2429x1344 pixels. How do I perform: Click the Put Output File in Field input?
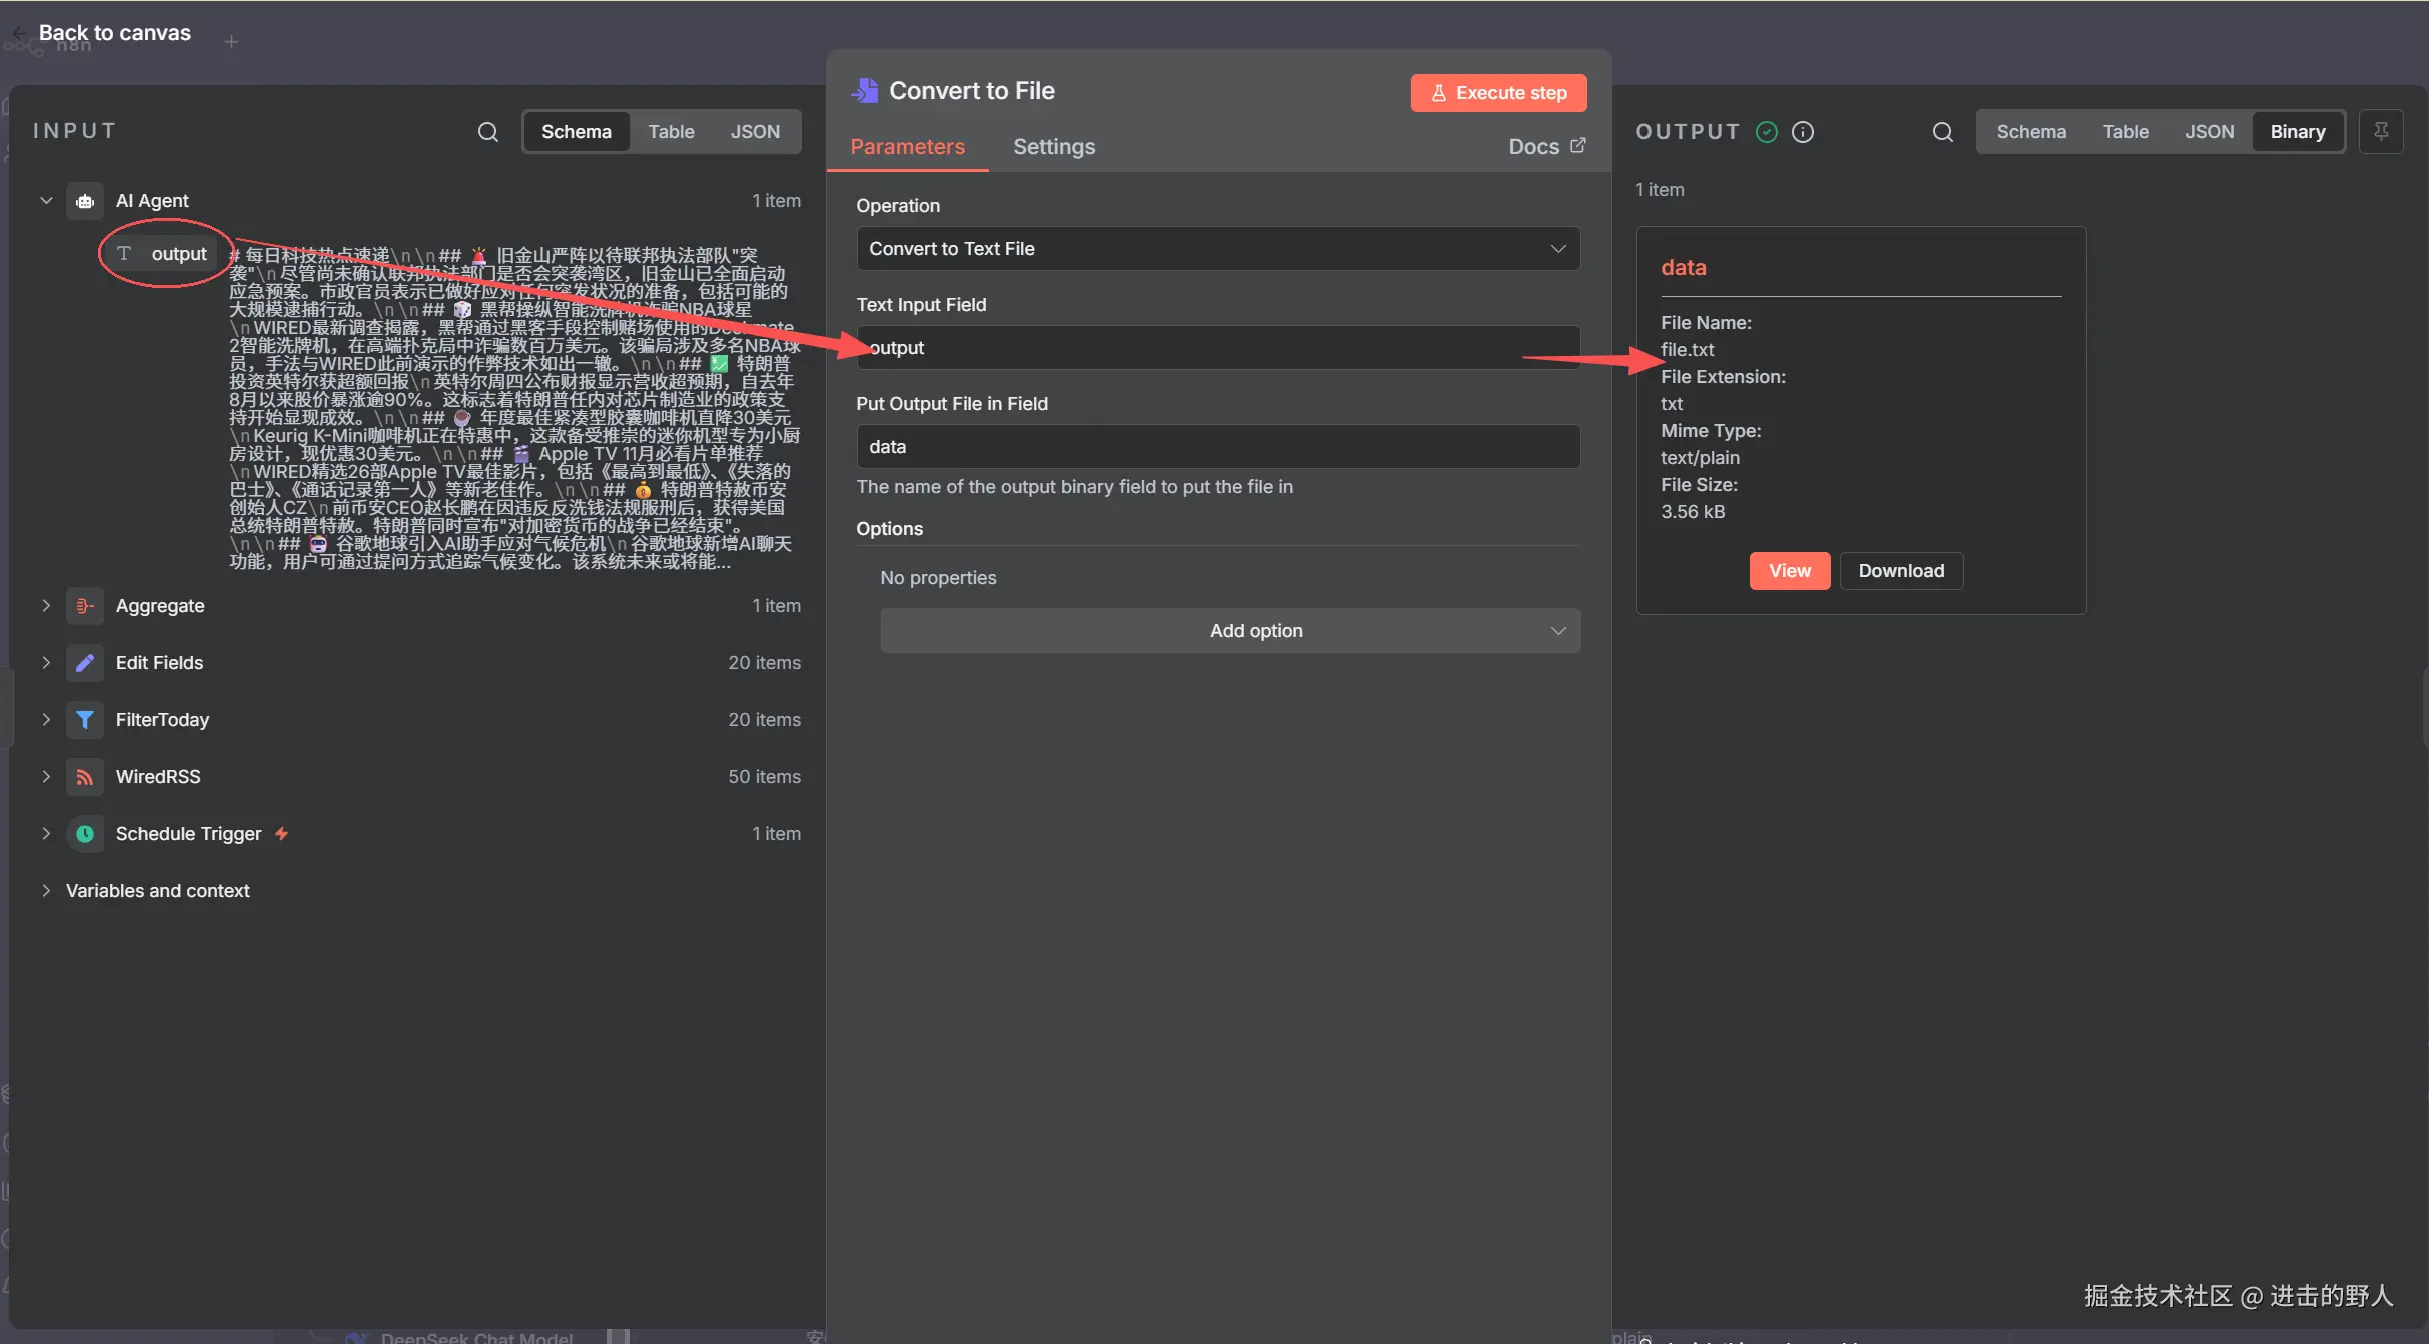coord(1217,447)
